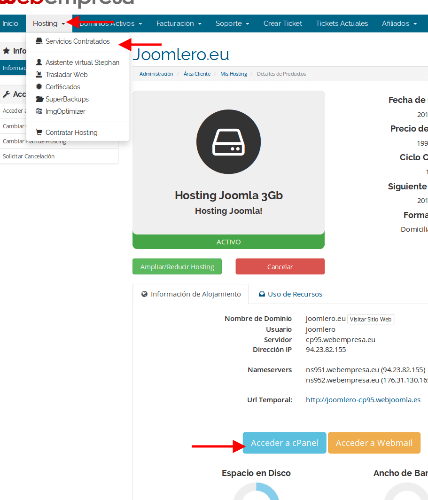Click the Contratar Hosting cart icon

click(x=39, y=132)
